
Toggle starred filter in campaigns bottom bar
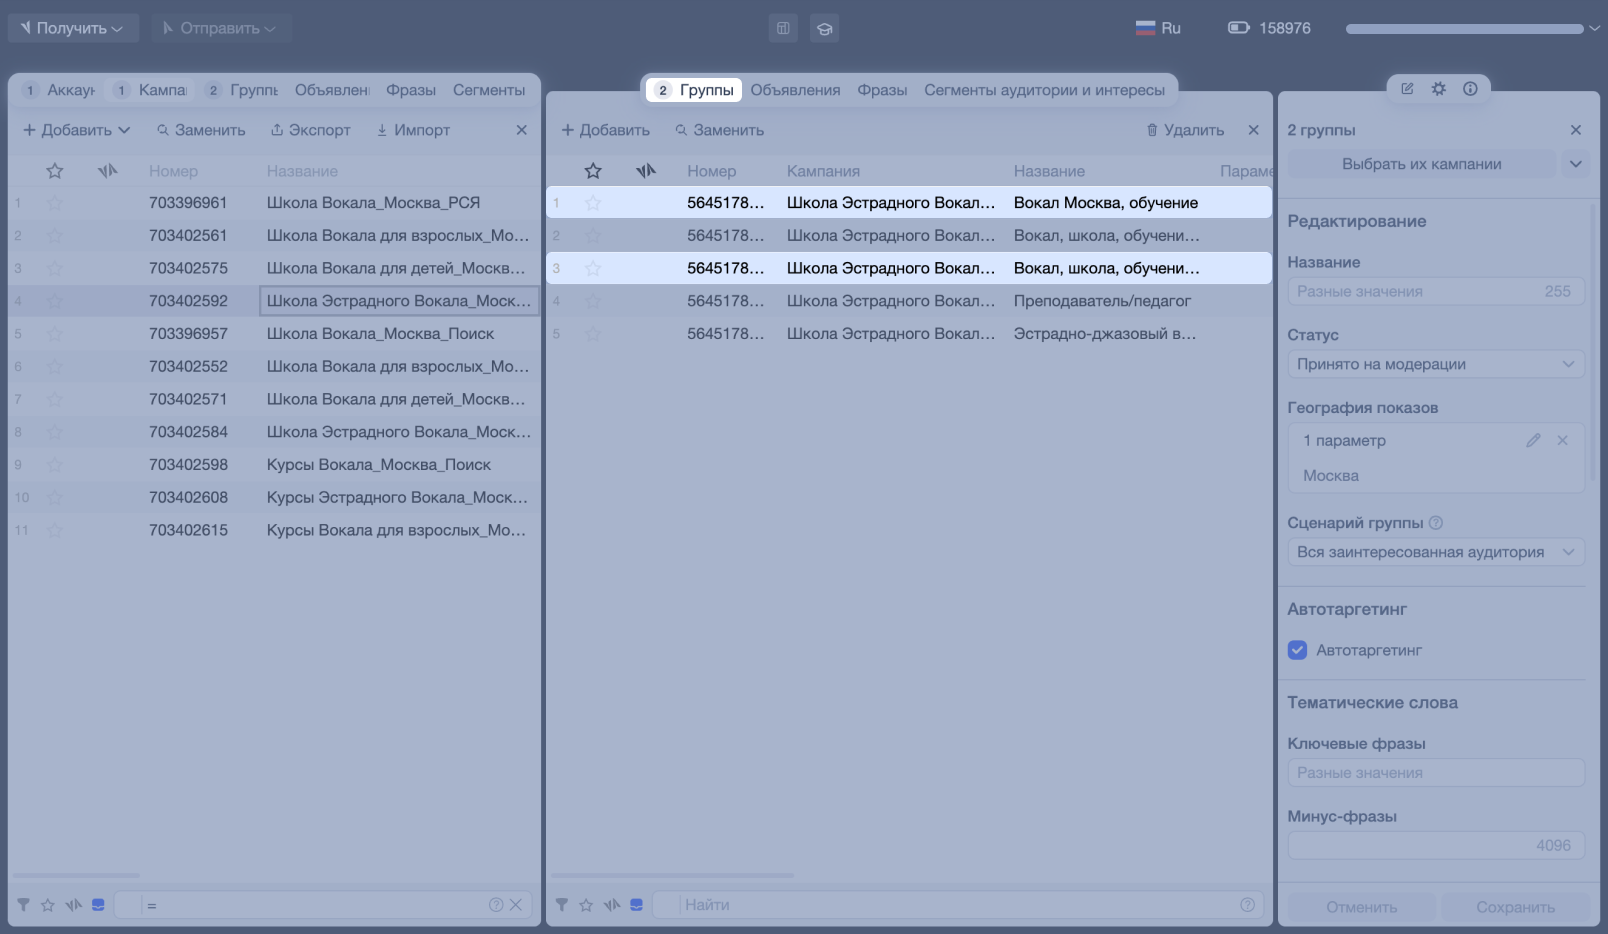click(48, 905)
